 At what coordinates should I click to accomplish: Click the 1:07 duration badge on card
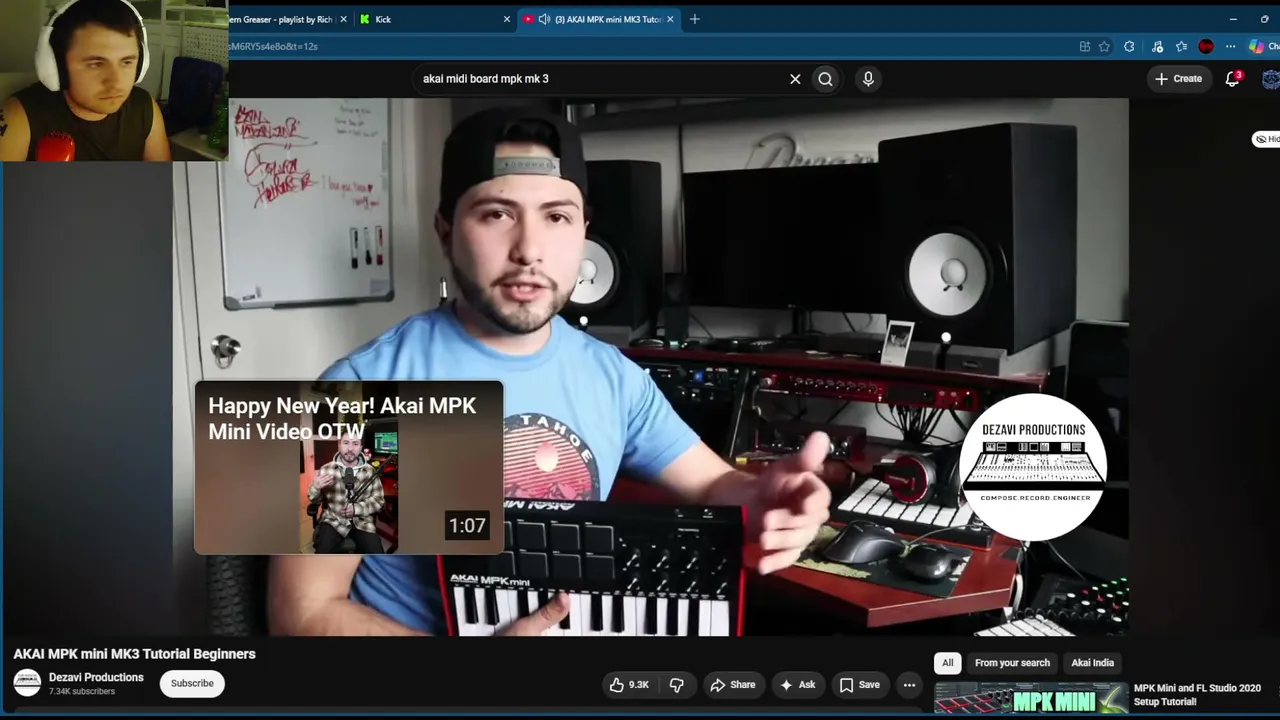coord(467,526)
